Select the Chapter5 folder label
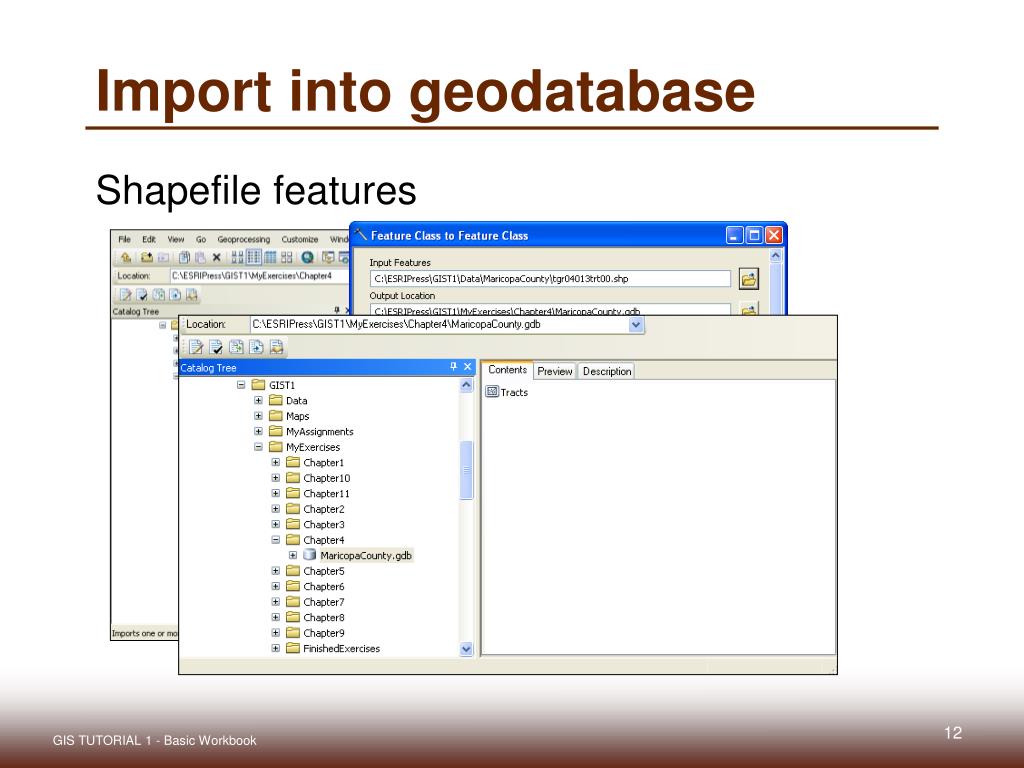 323,571
